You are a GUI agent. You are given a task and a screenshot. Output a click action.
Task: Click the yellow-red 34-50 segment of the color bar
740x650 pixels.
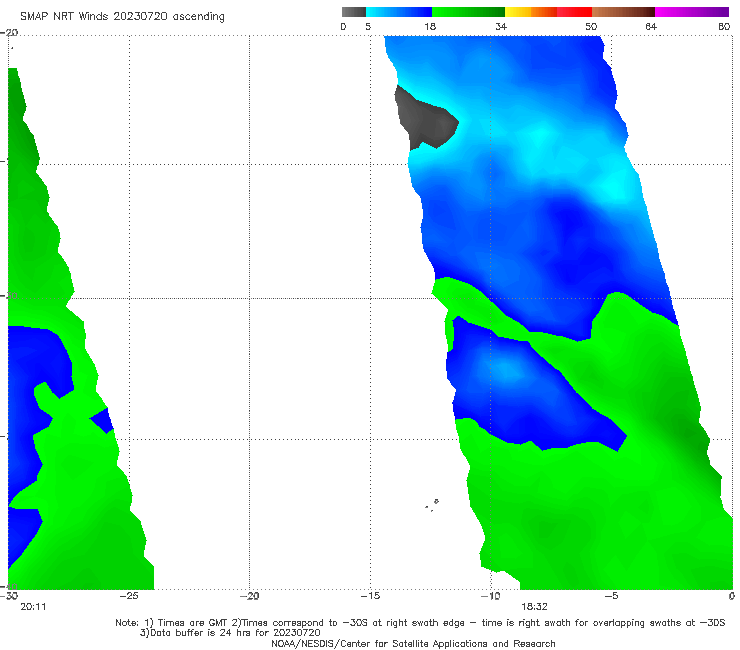tap(548, 12)
